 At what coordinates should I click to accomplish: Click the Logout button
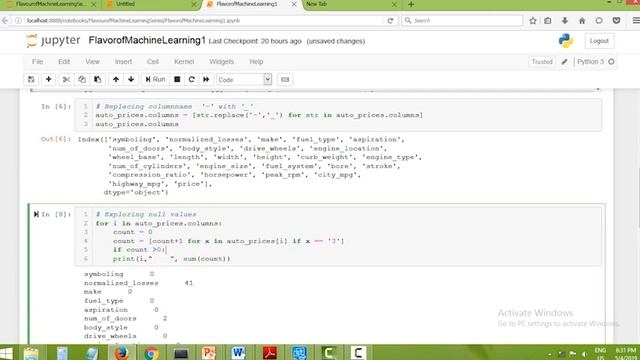point(599,41)
